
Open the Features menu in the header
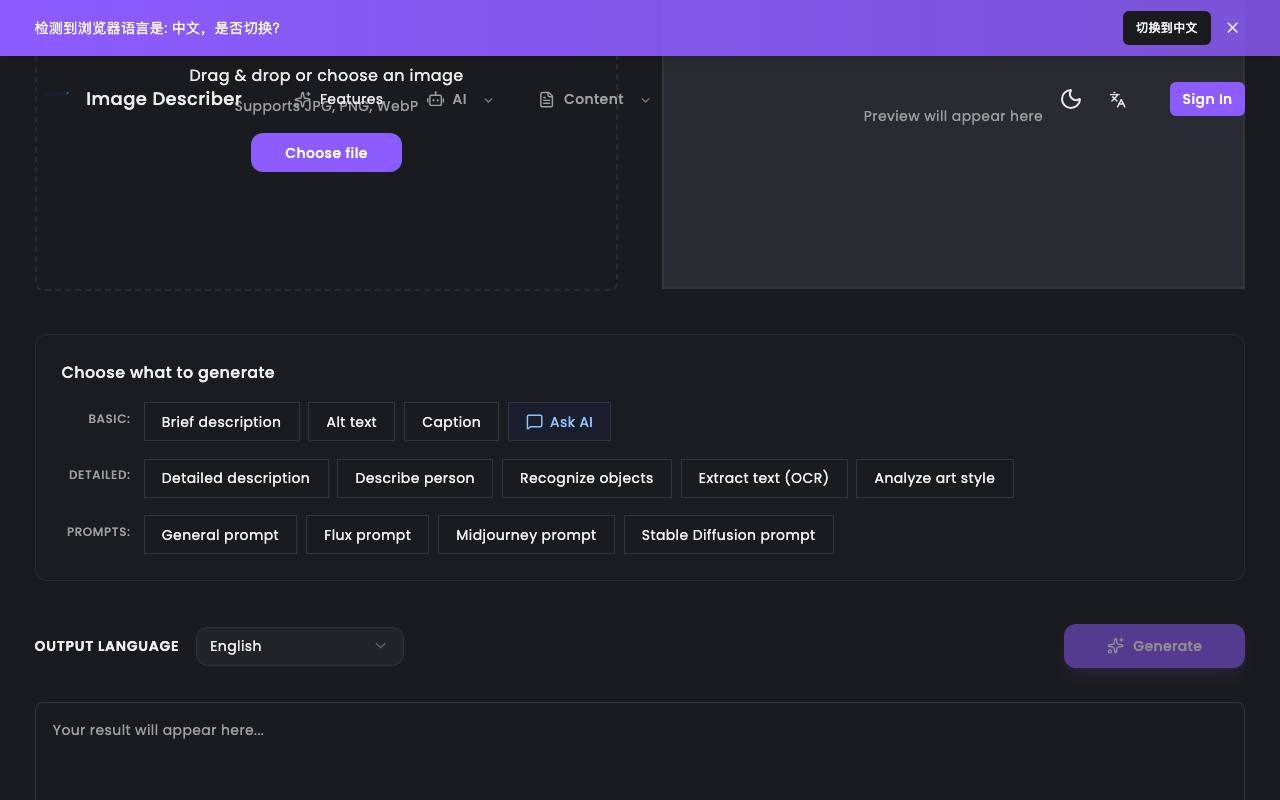click(x=339, y=99)
